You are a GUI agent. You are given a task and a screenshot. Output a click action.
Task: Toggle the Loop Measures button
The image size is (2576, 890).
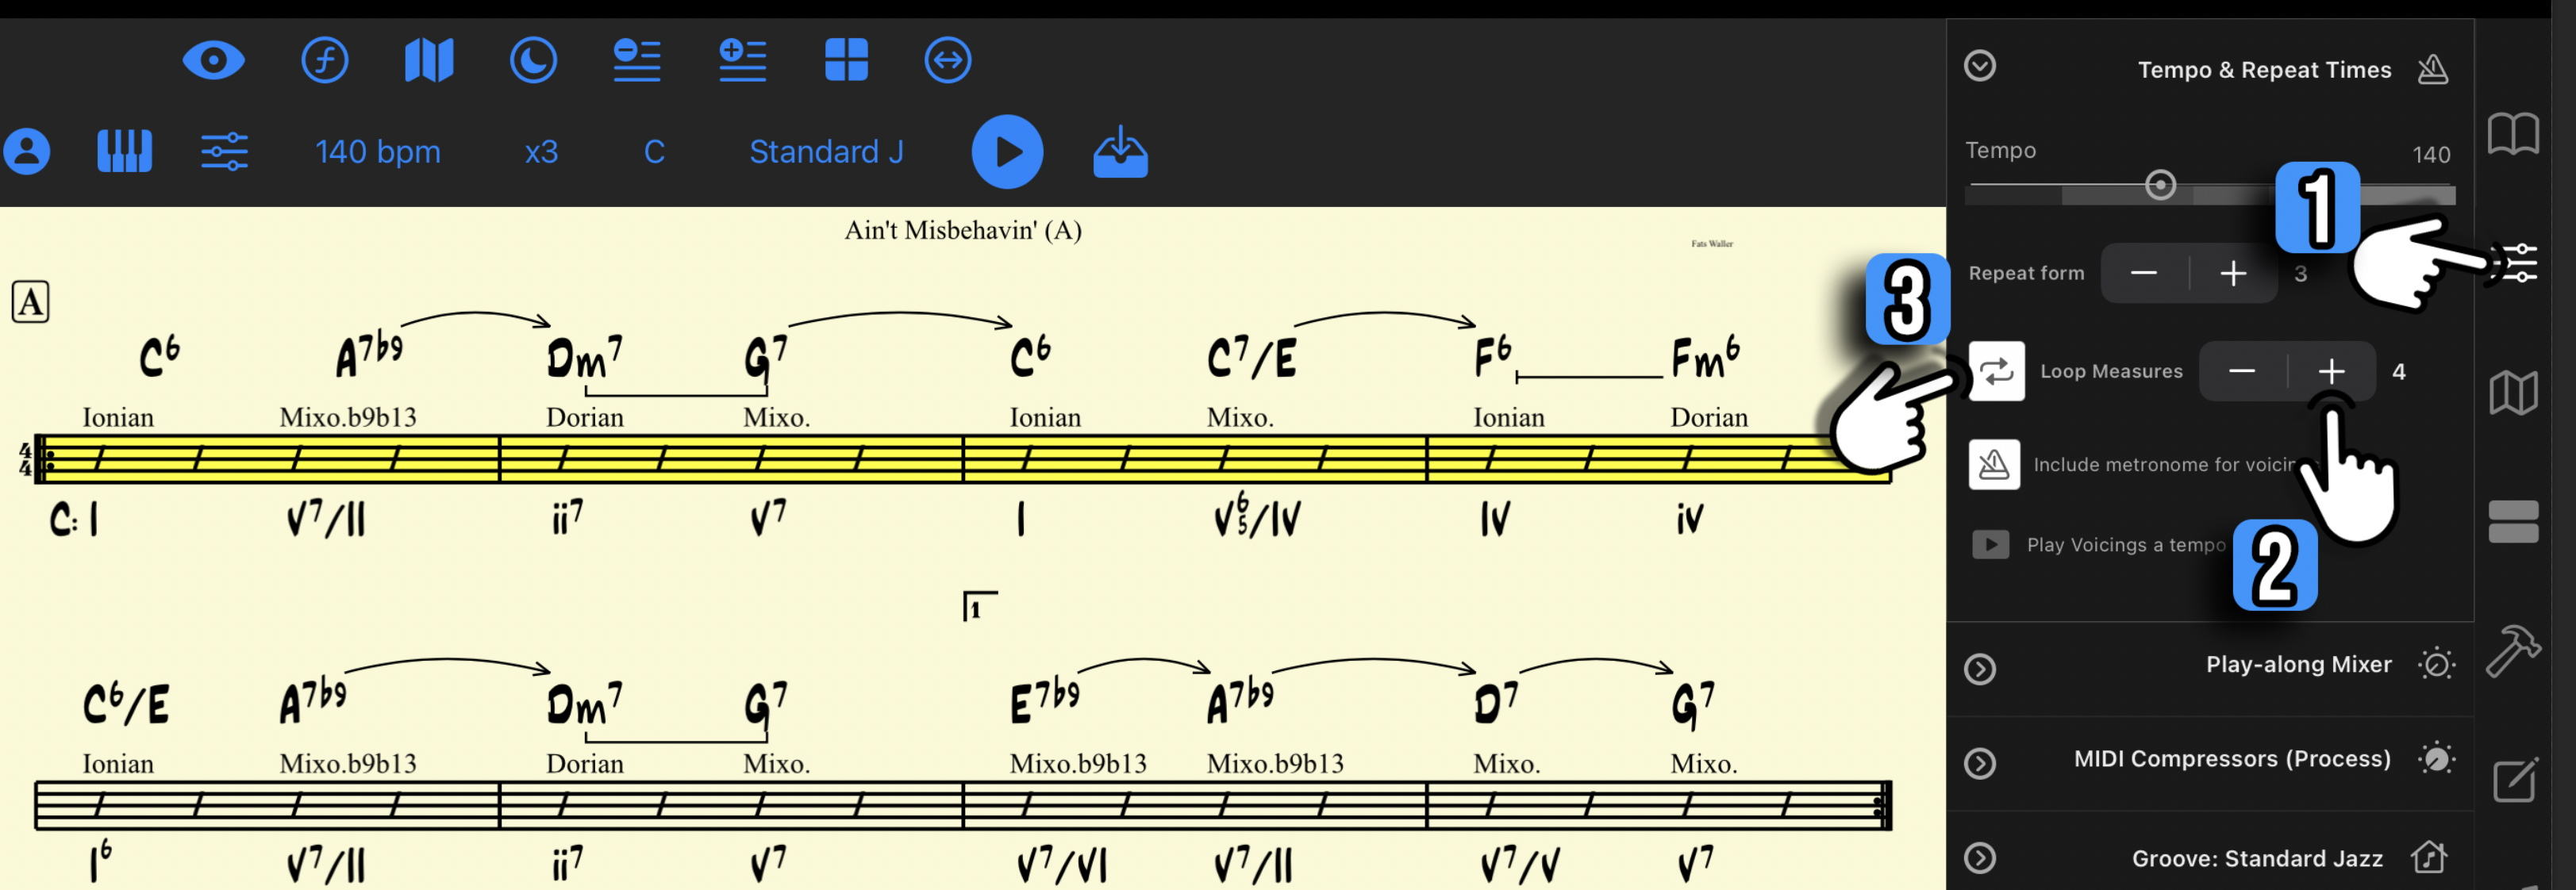tap(1996, 371)
